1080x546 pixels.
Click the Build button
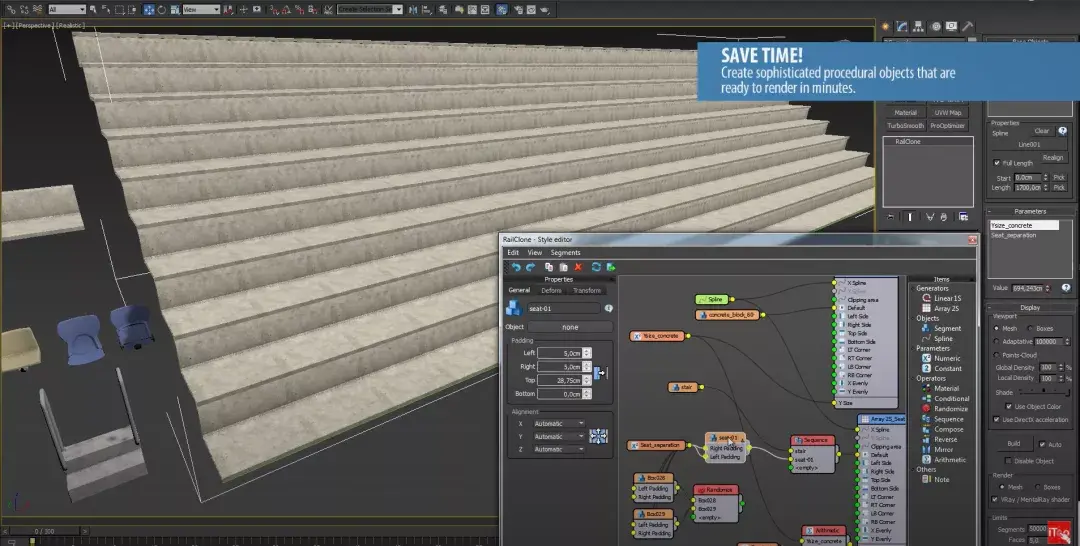click(x=1013, y=443)
